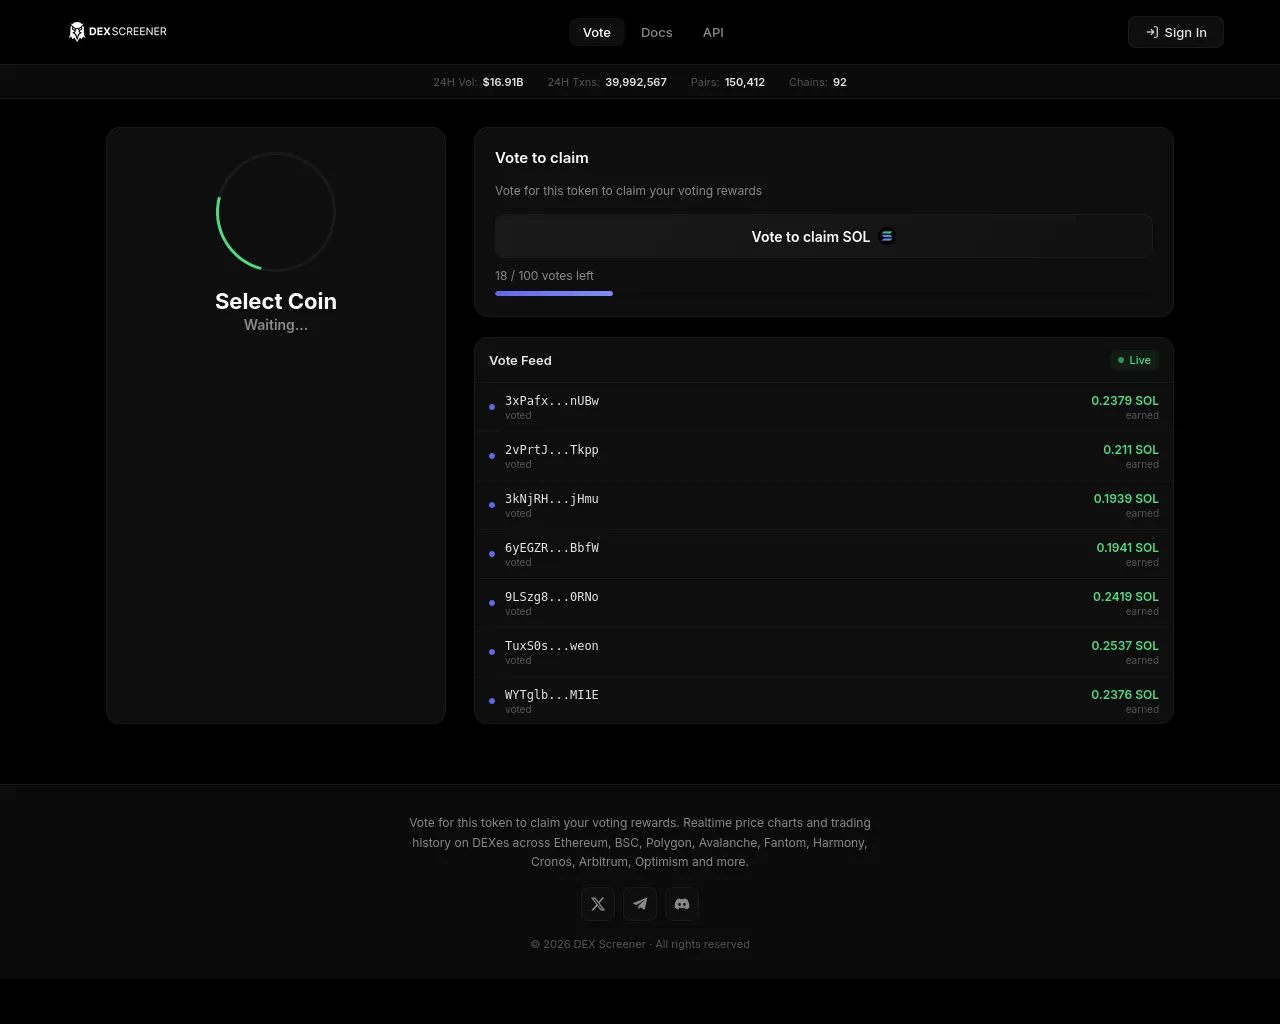Click the 0.211 SOL earned amount
This screenshot has height=1024, width=1280.
(x=1131, y=450)
